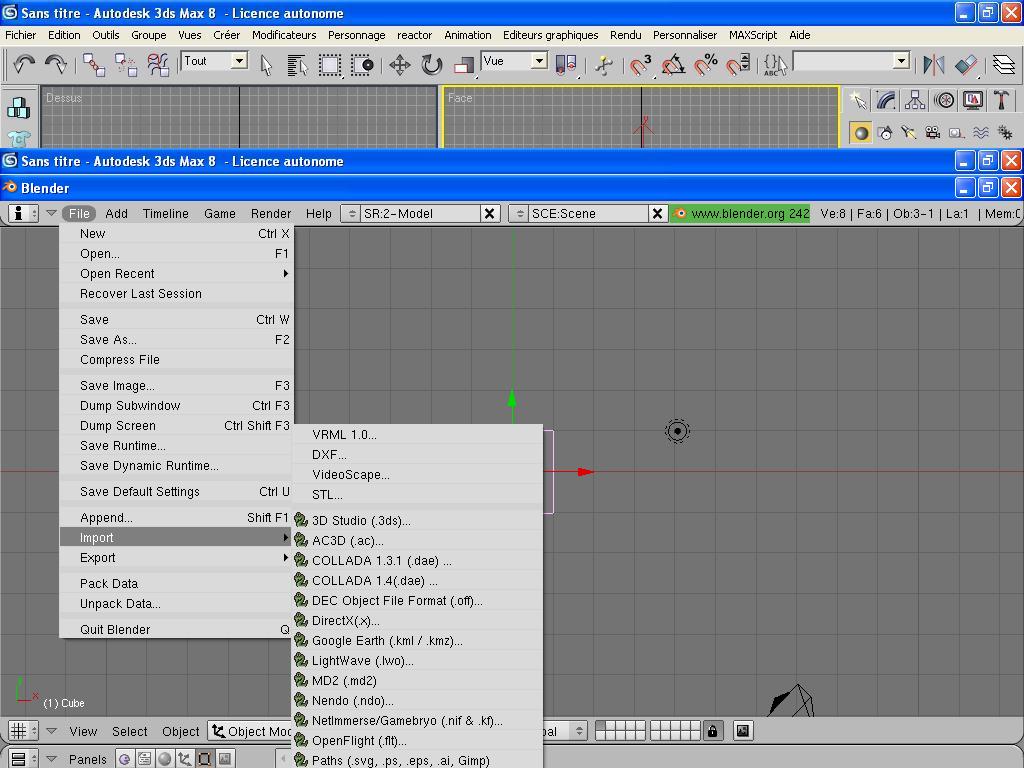Open Select by Name list tool
The image size is (1024, 768).
click(297, 65)
